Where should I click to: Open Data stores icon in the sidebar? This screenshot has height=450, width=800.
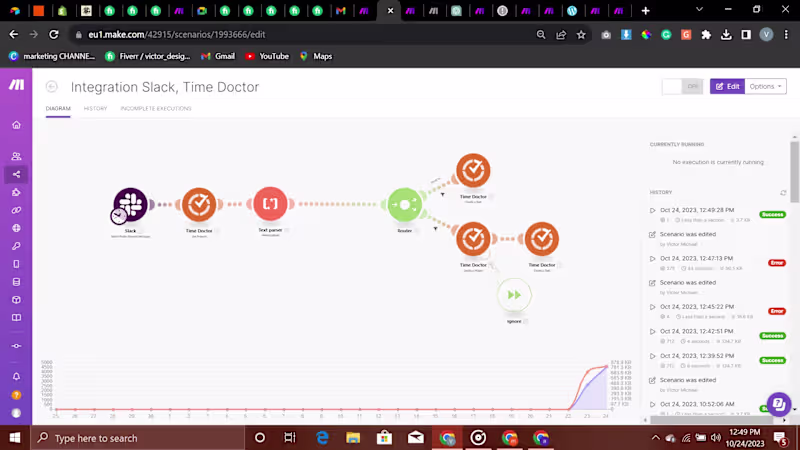click(16, 282)
